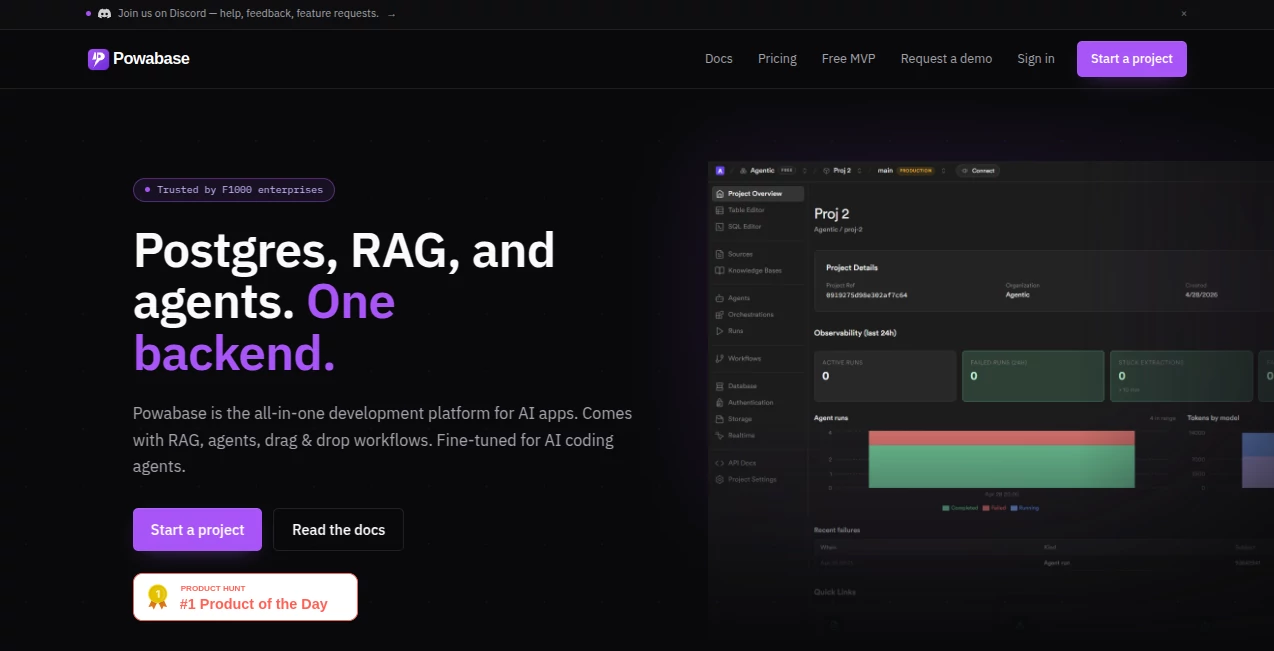Screen dimensions: 1274x651
Task: Open the Request a demo nav link
Action: [x=947, y=59]
